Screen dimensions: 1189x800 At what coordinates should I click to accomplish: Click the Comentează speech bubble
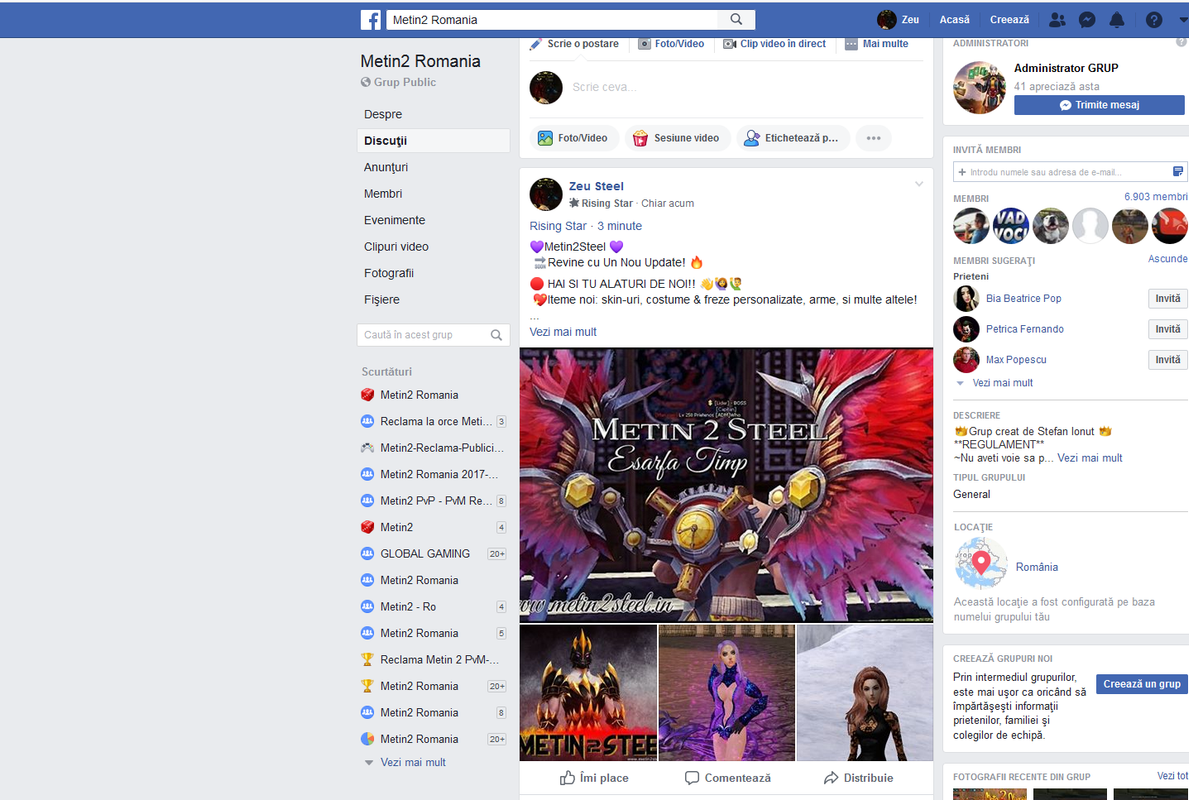tap(727, 778)
